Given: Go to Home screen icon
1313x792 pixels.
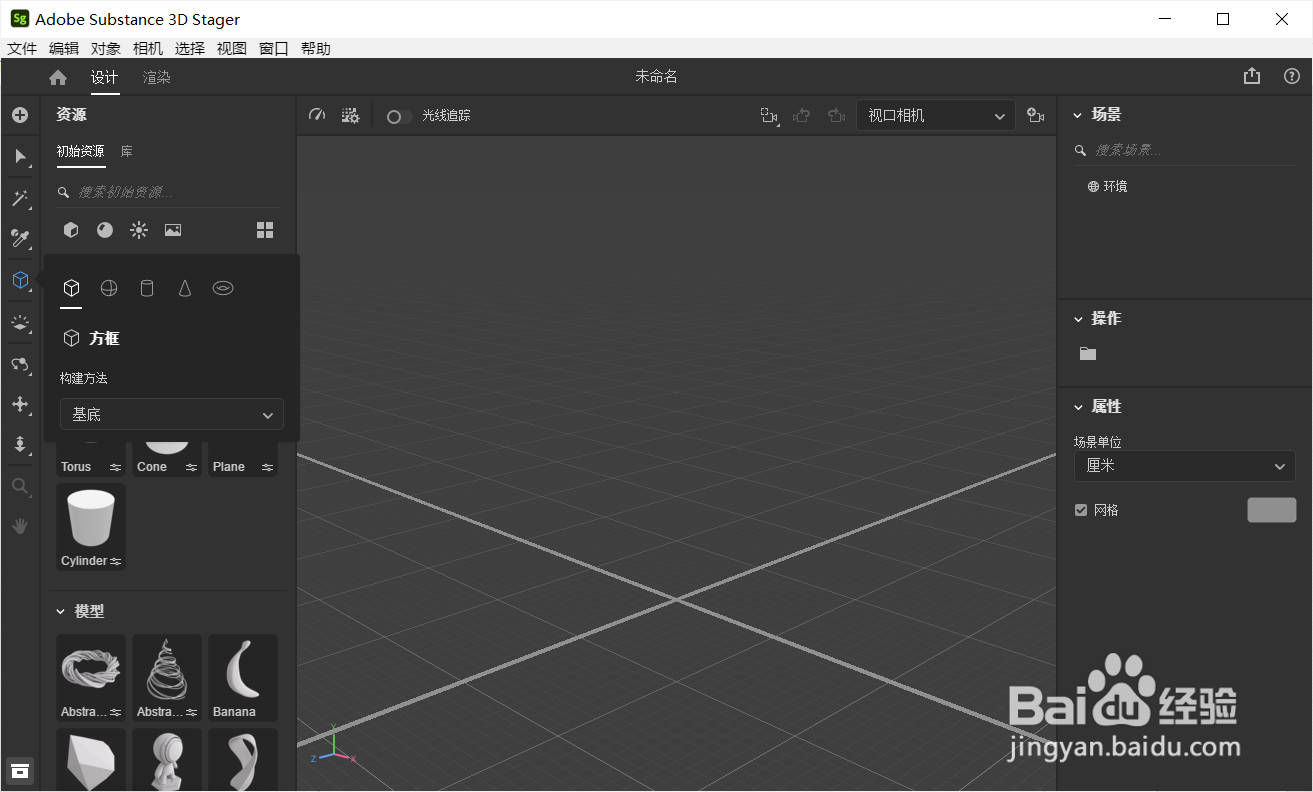Looking at the screenshot, I should (58, 77).
